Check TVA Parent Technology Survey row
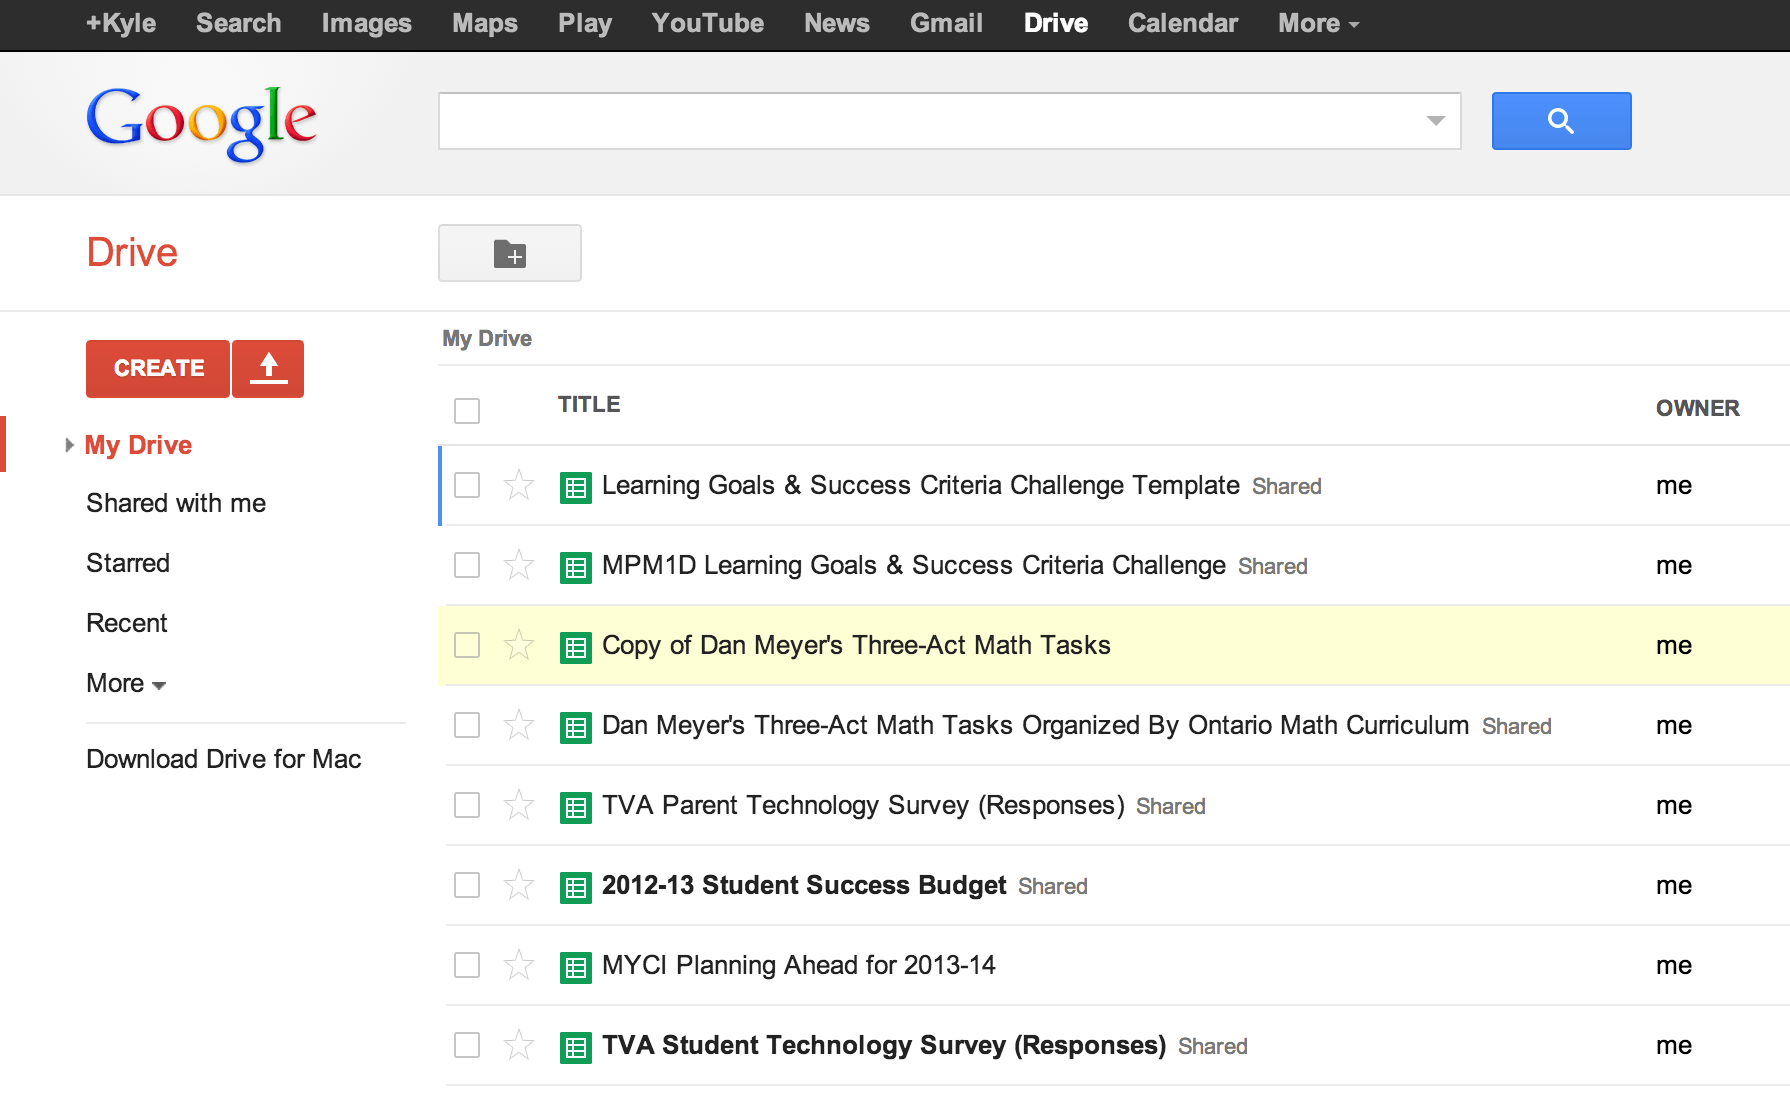The image size is (1790, 1098). click(x=467, y=805)
